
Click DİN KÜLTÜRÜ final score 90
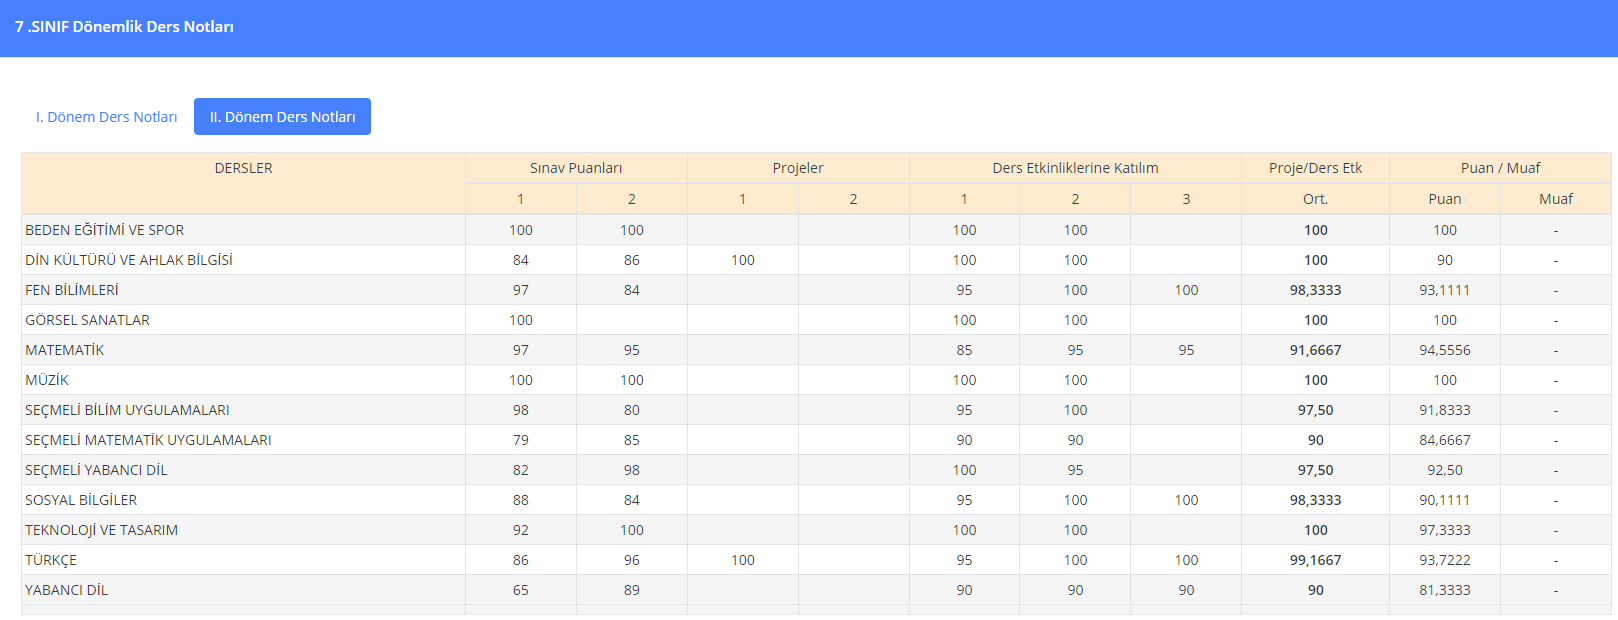pyautogui.click(x=1445, y=260)
